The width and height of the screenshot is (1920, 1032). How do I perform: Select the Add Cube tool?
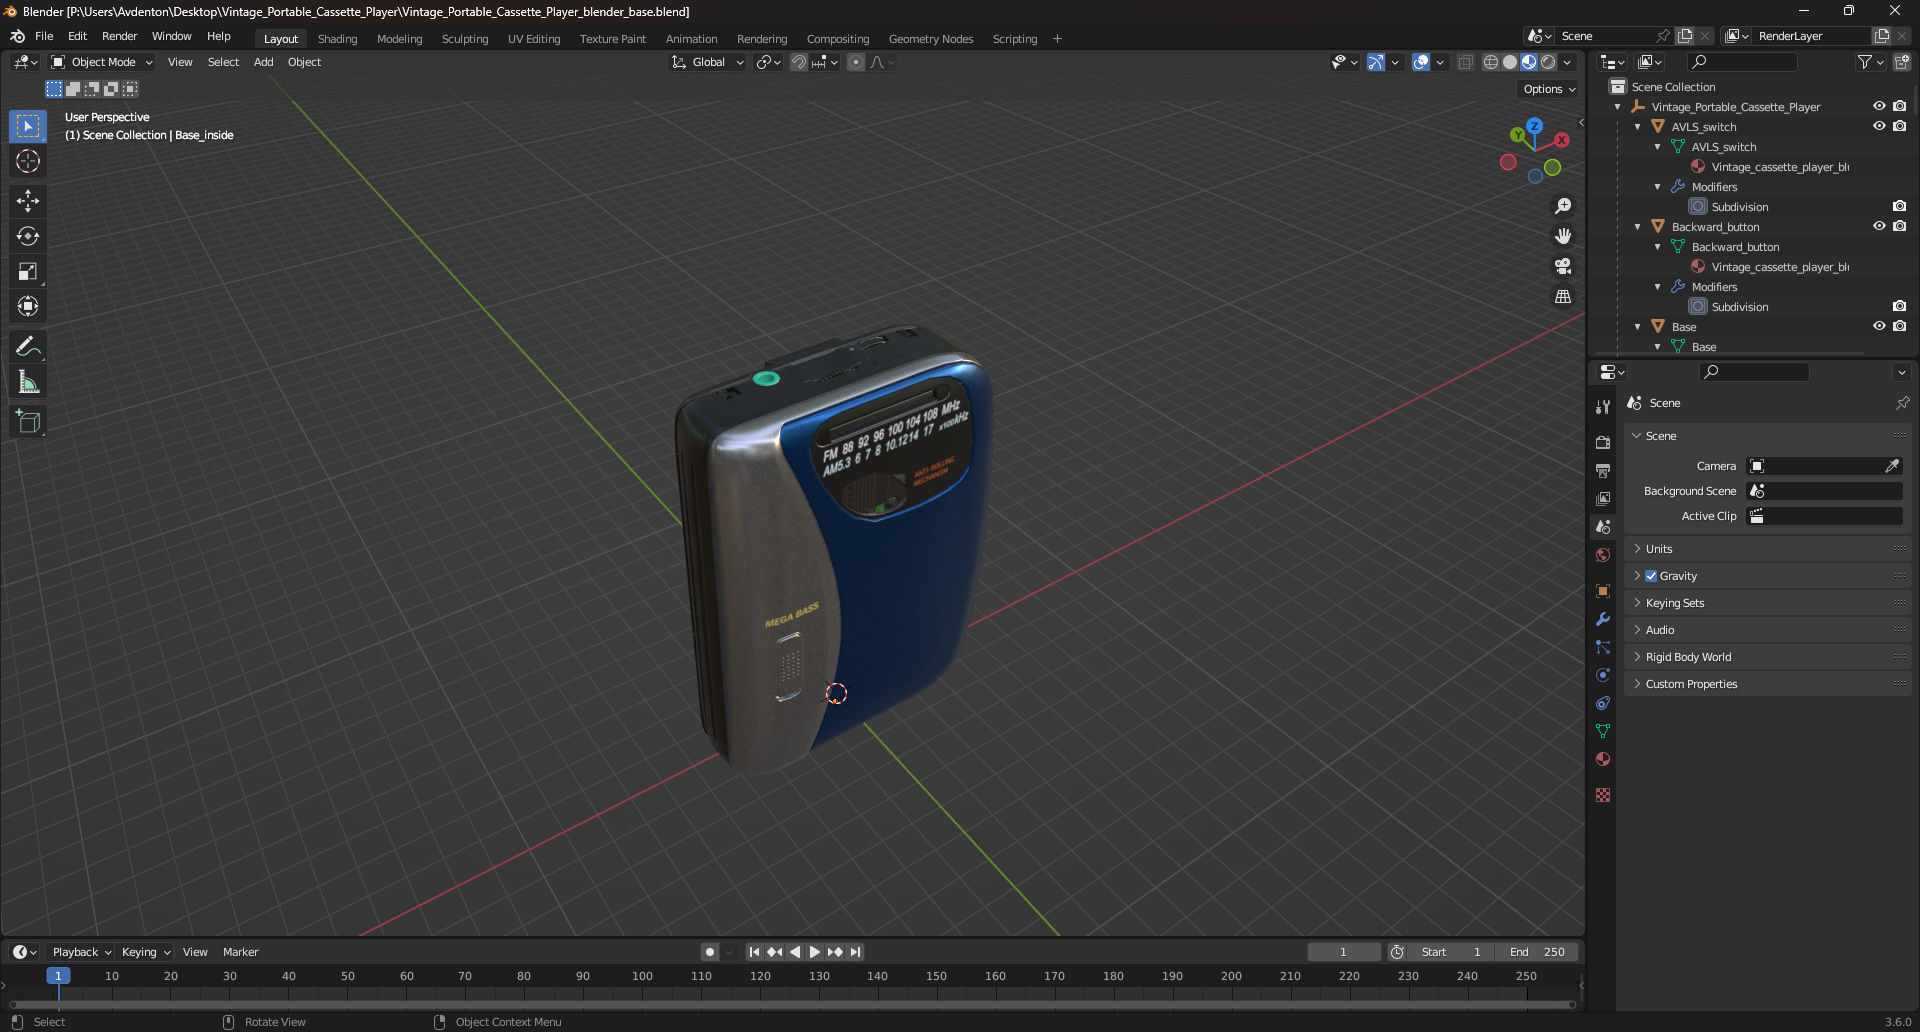pos(28,422)
